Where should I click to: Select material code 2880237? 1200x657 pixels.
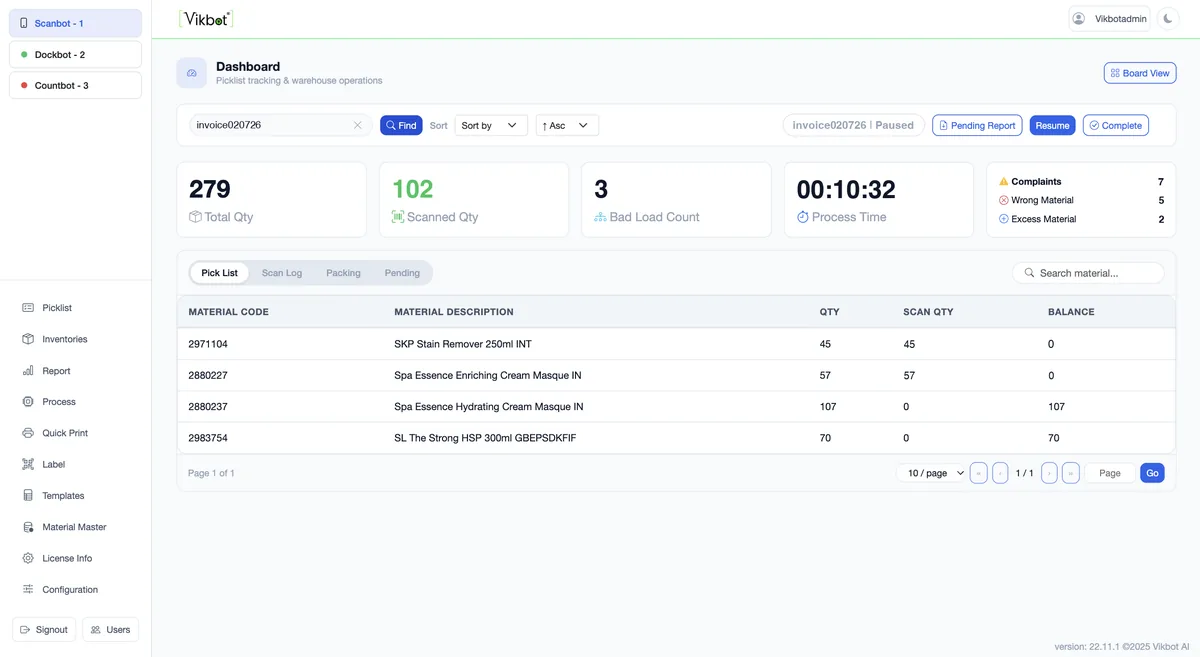pyautogui.click(x=208, y=407)
